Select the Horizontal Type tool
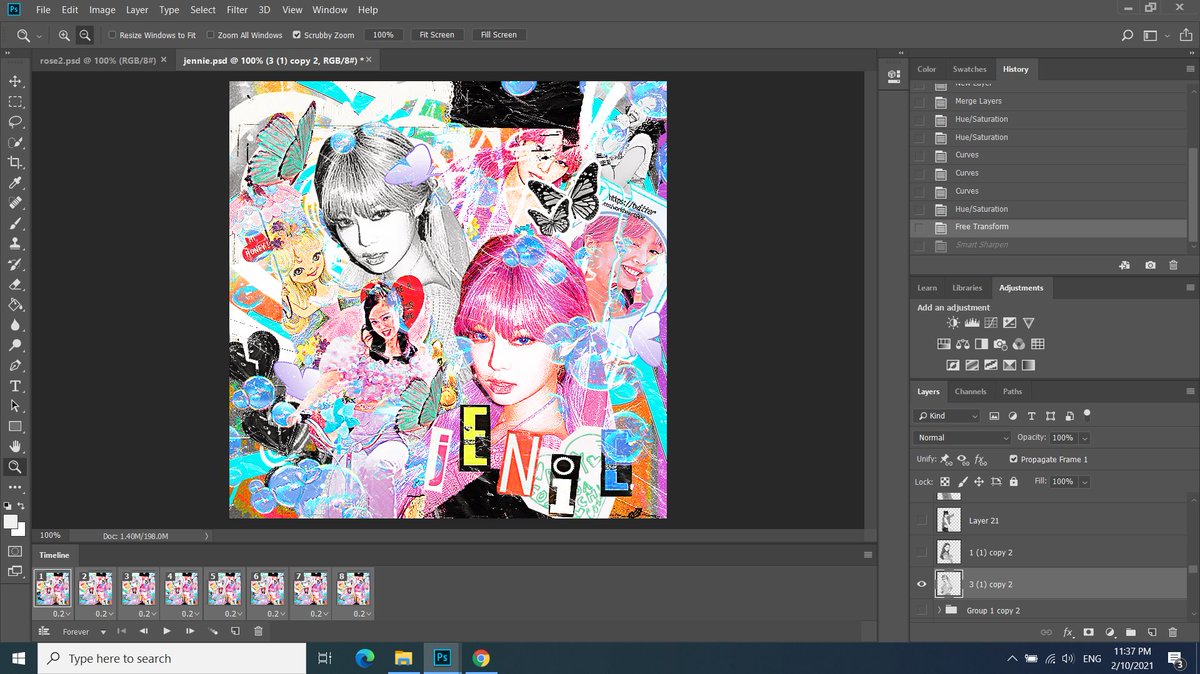Screen dimensions: 1200x674 click(x=16, y=385)
